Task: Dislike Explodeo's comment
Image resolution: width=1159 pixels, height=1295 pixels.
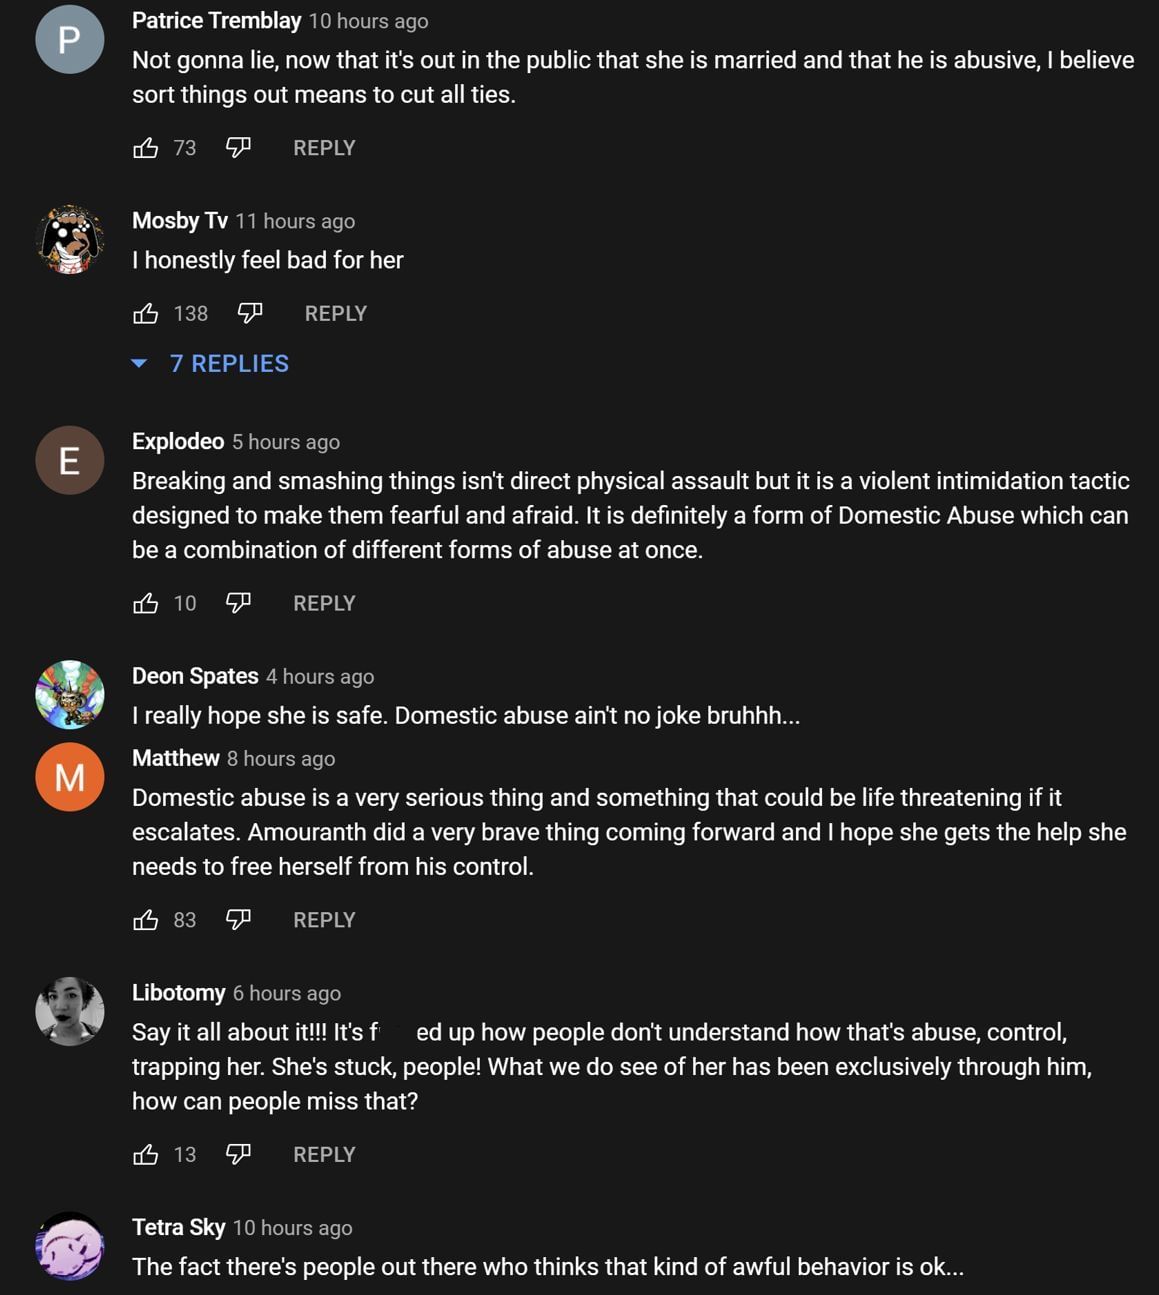Action: [238, 602]
